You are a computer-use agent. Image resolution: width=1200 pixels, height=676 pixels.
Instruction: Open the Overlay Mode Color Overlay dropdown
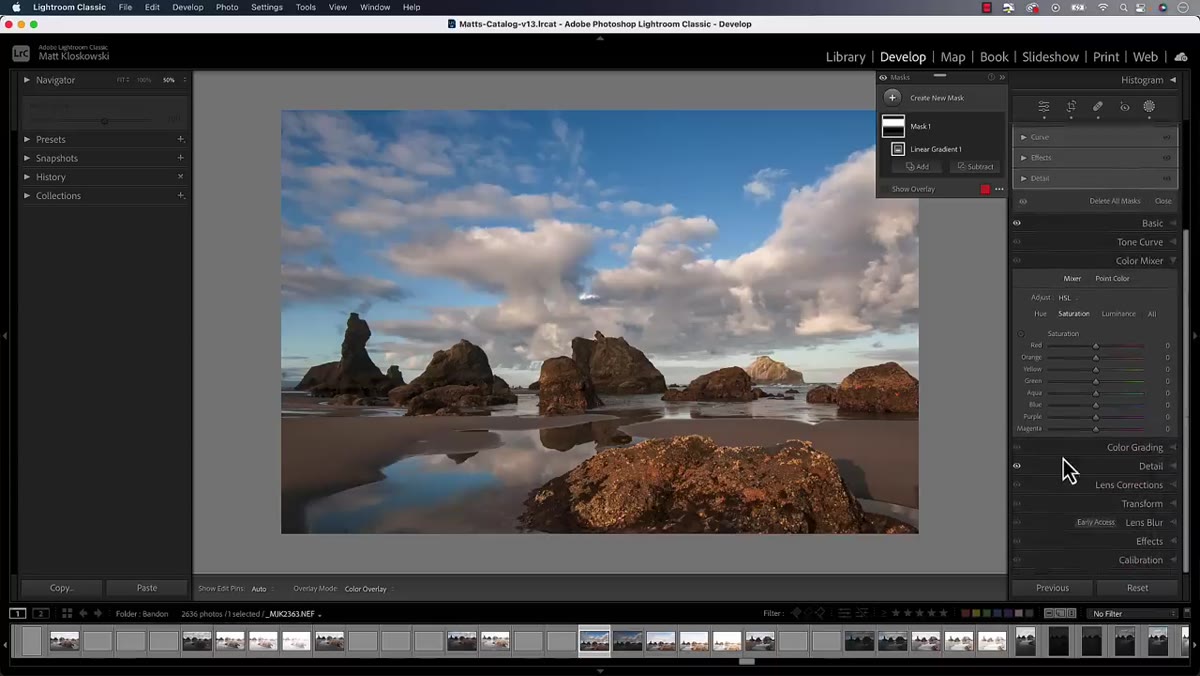[x=368, y=589]
